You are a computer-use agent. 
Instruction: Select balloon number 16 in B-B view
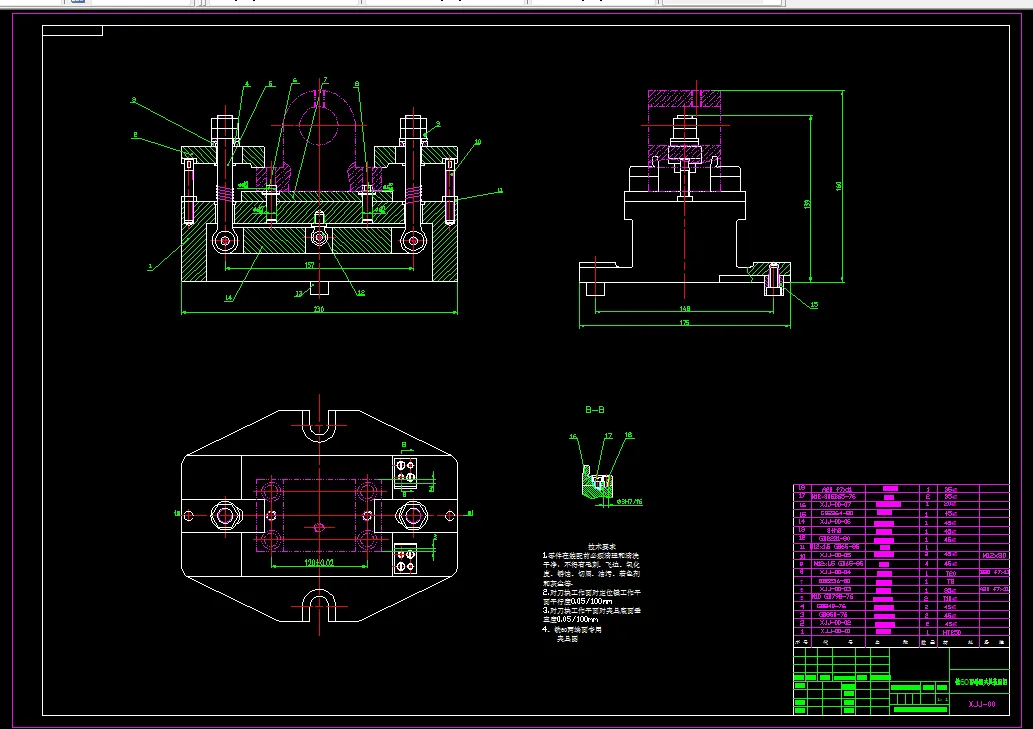[573, 437]
